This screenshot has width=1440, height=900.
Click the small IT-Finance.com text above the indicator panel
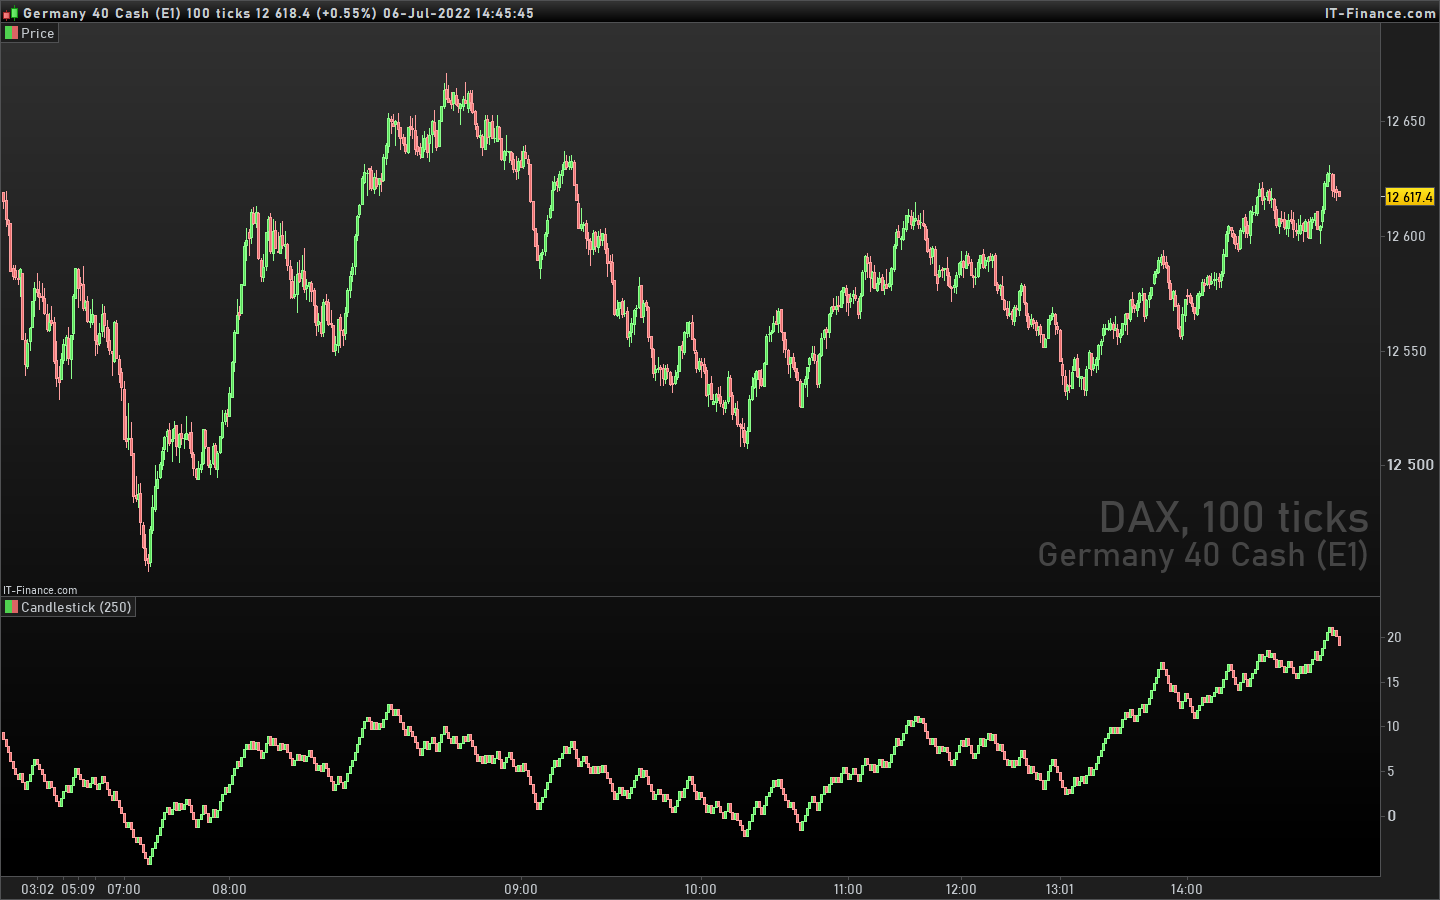coord(40,590)
